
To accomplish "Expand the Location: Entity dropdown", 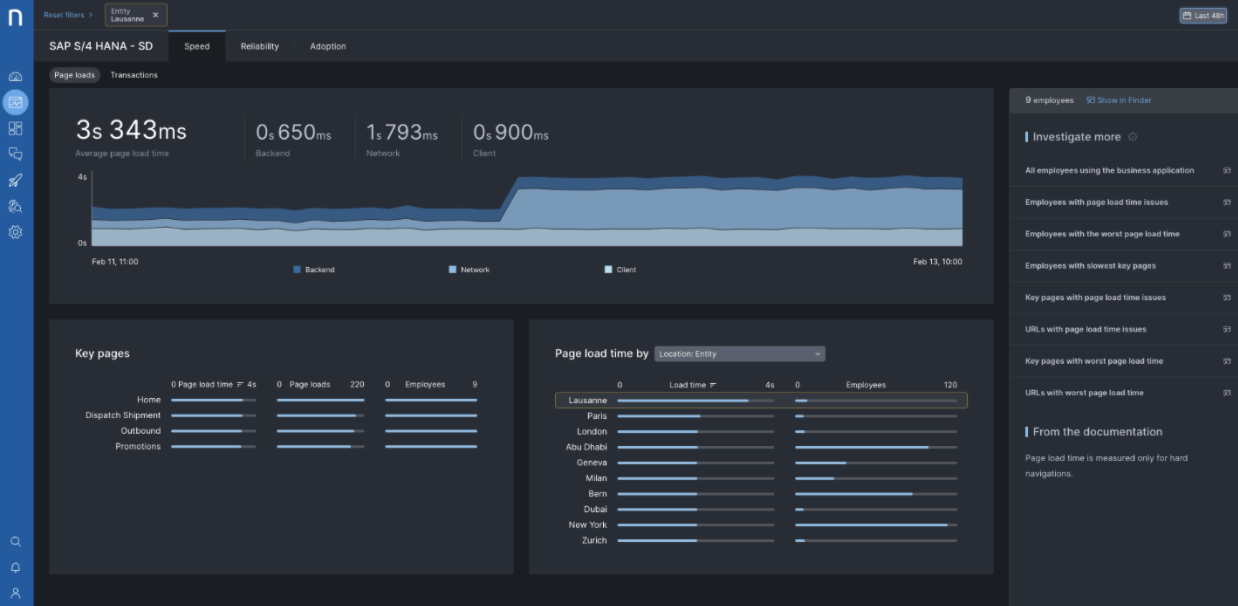I will (739, 354).
